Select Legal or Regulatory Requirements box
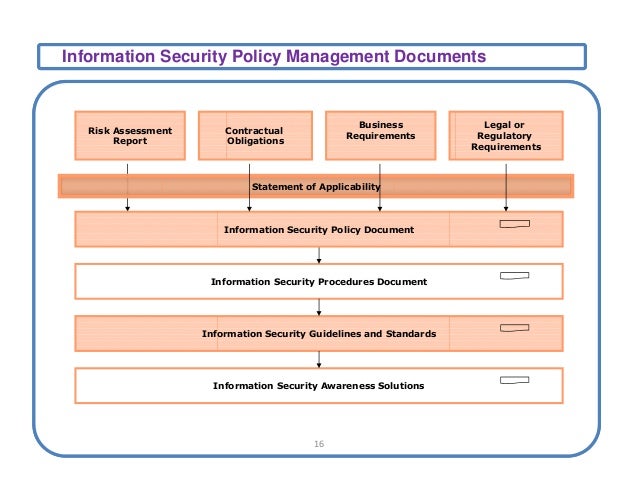Viewport: 638px width, 493px height. 506,135
